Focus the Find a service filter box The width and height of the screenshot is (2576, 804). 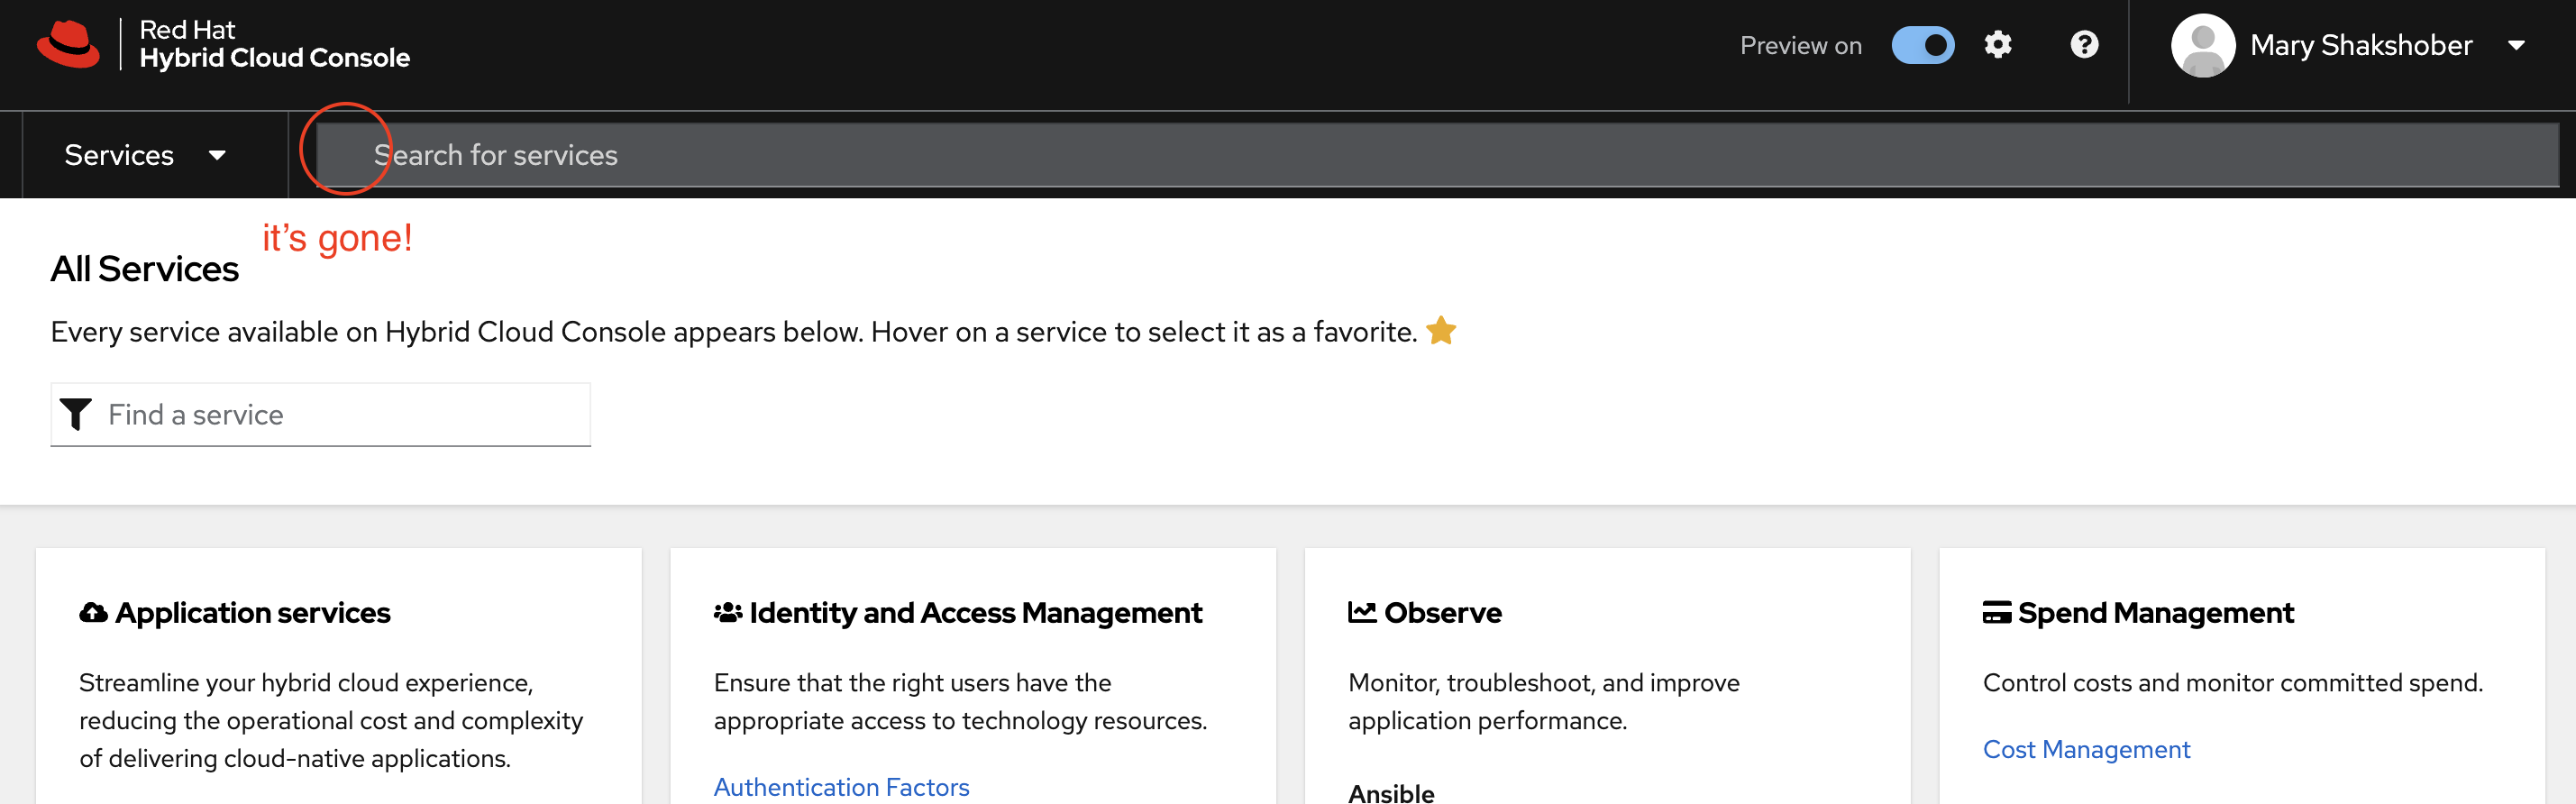340,414
